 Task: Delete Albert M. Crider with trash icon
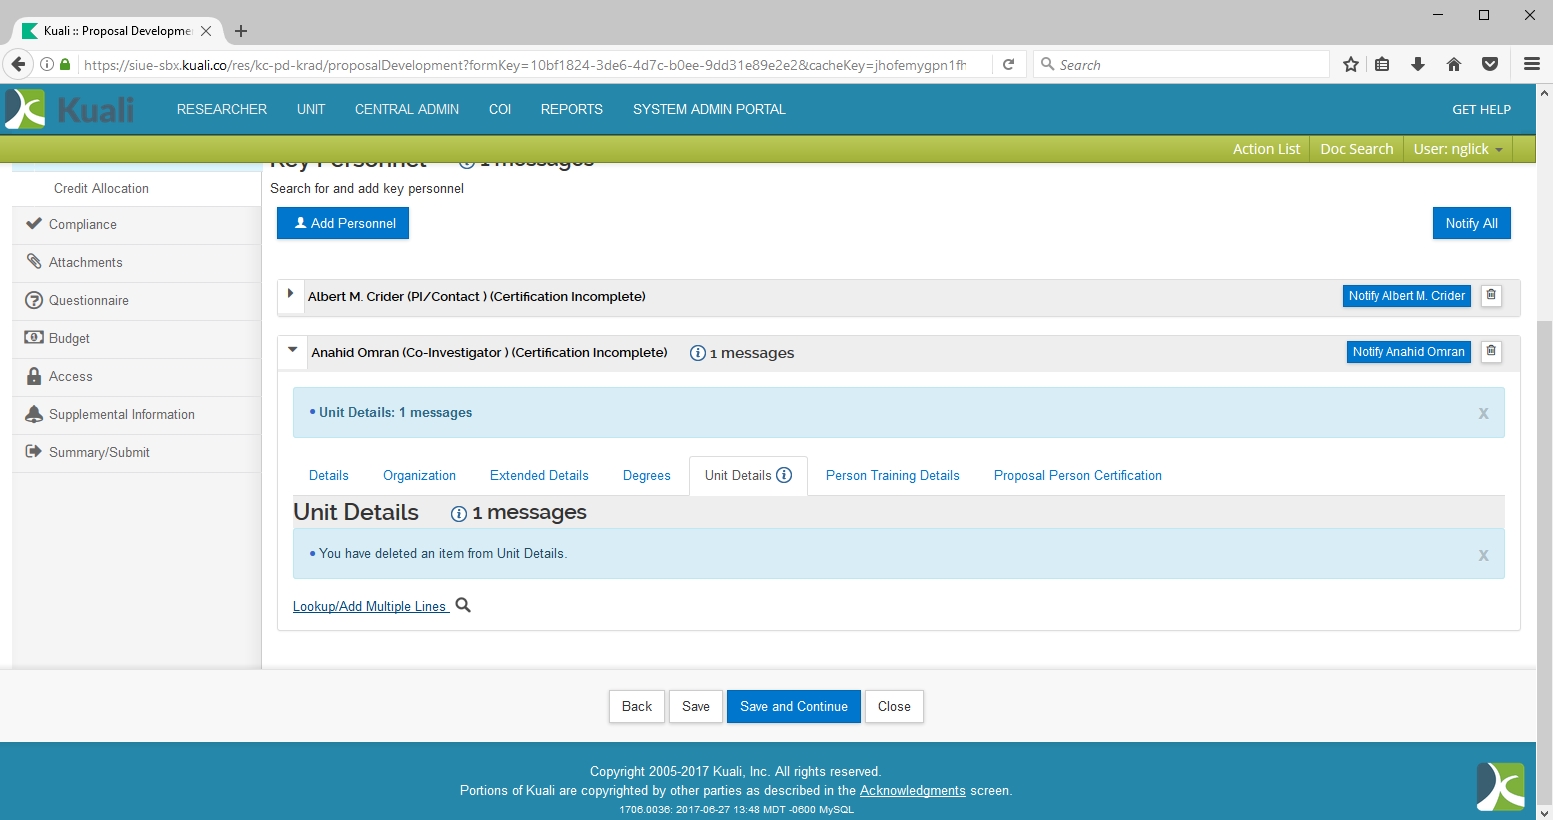pos(1491,296)
